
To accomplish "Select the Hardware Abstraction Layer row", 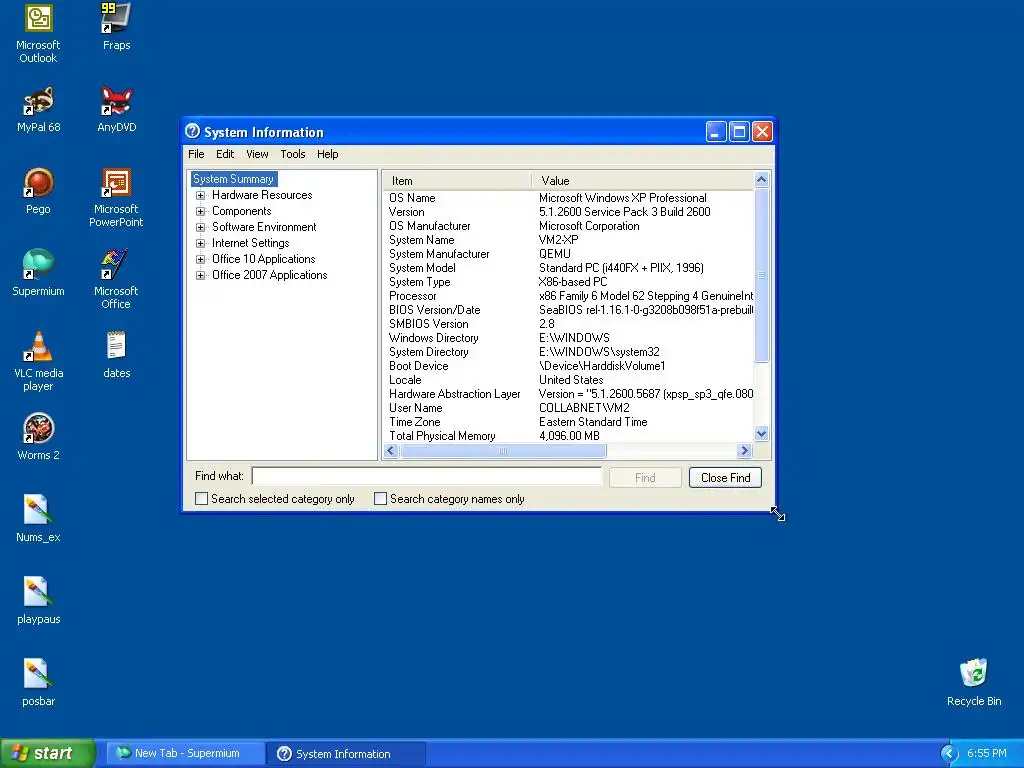I will point(568,394).
